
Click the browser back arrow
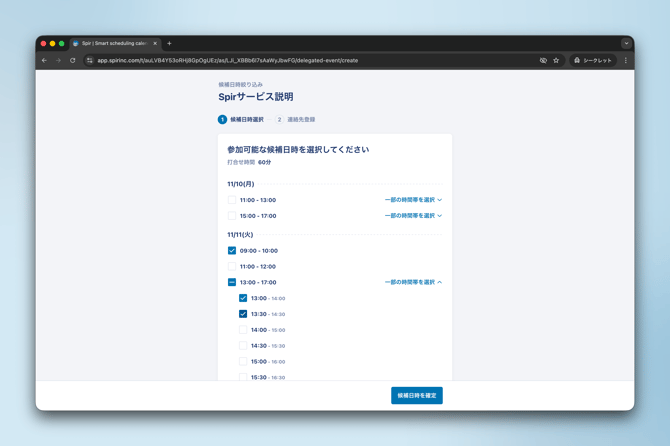[44, 60]
